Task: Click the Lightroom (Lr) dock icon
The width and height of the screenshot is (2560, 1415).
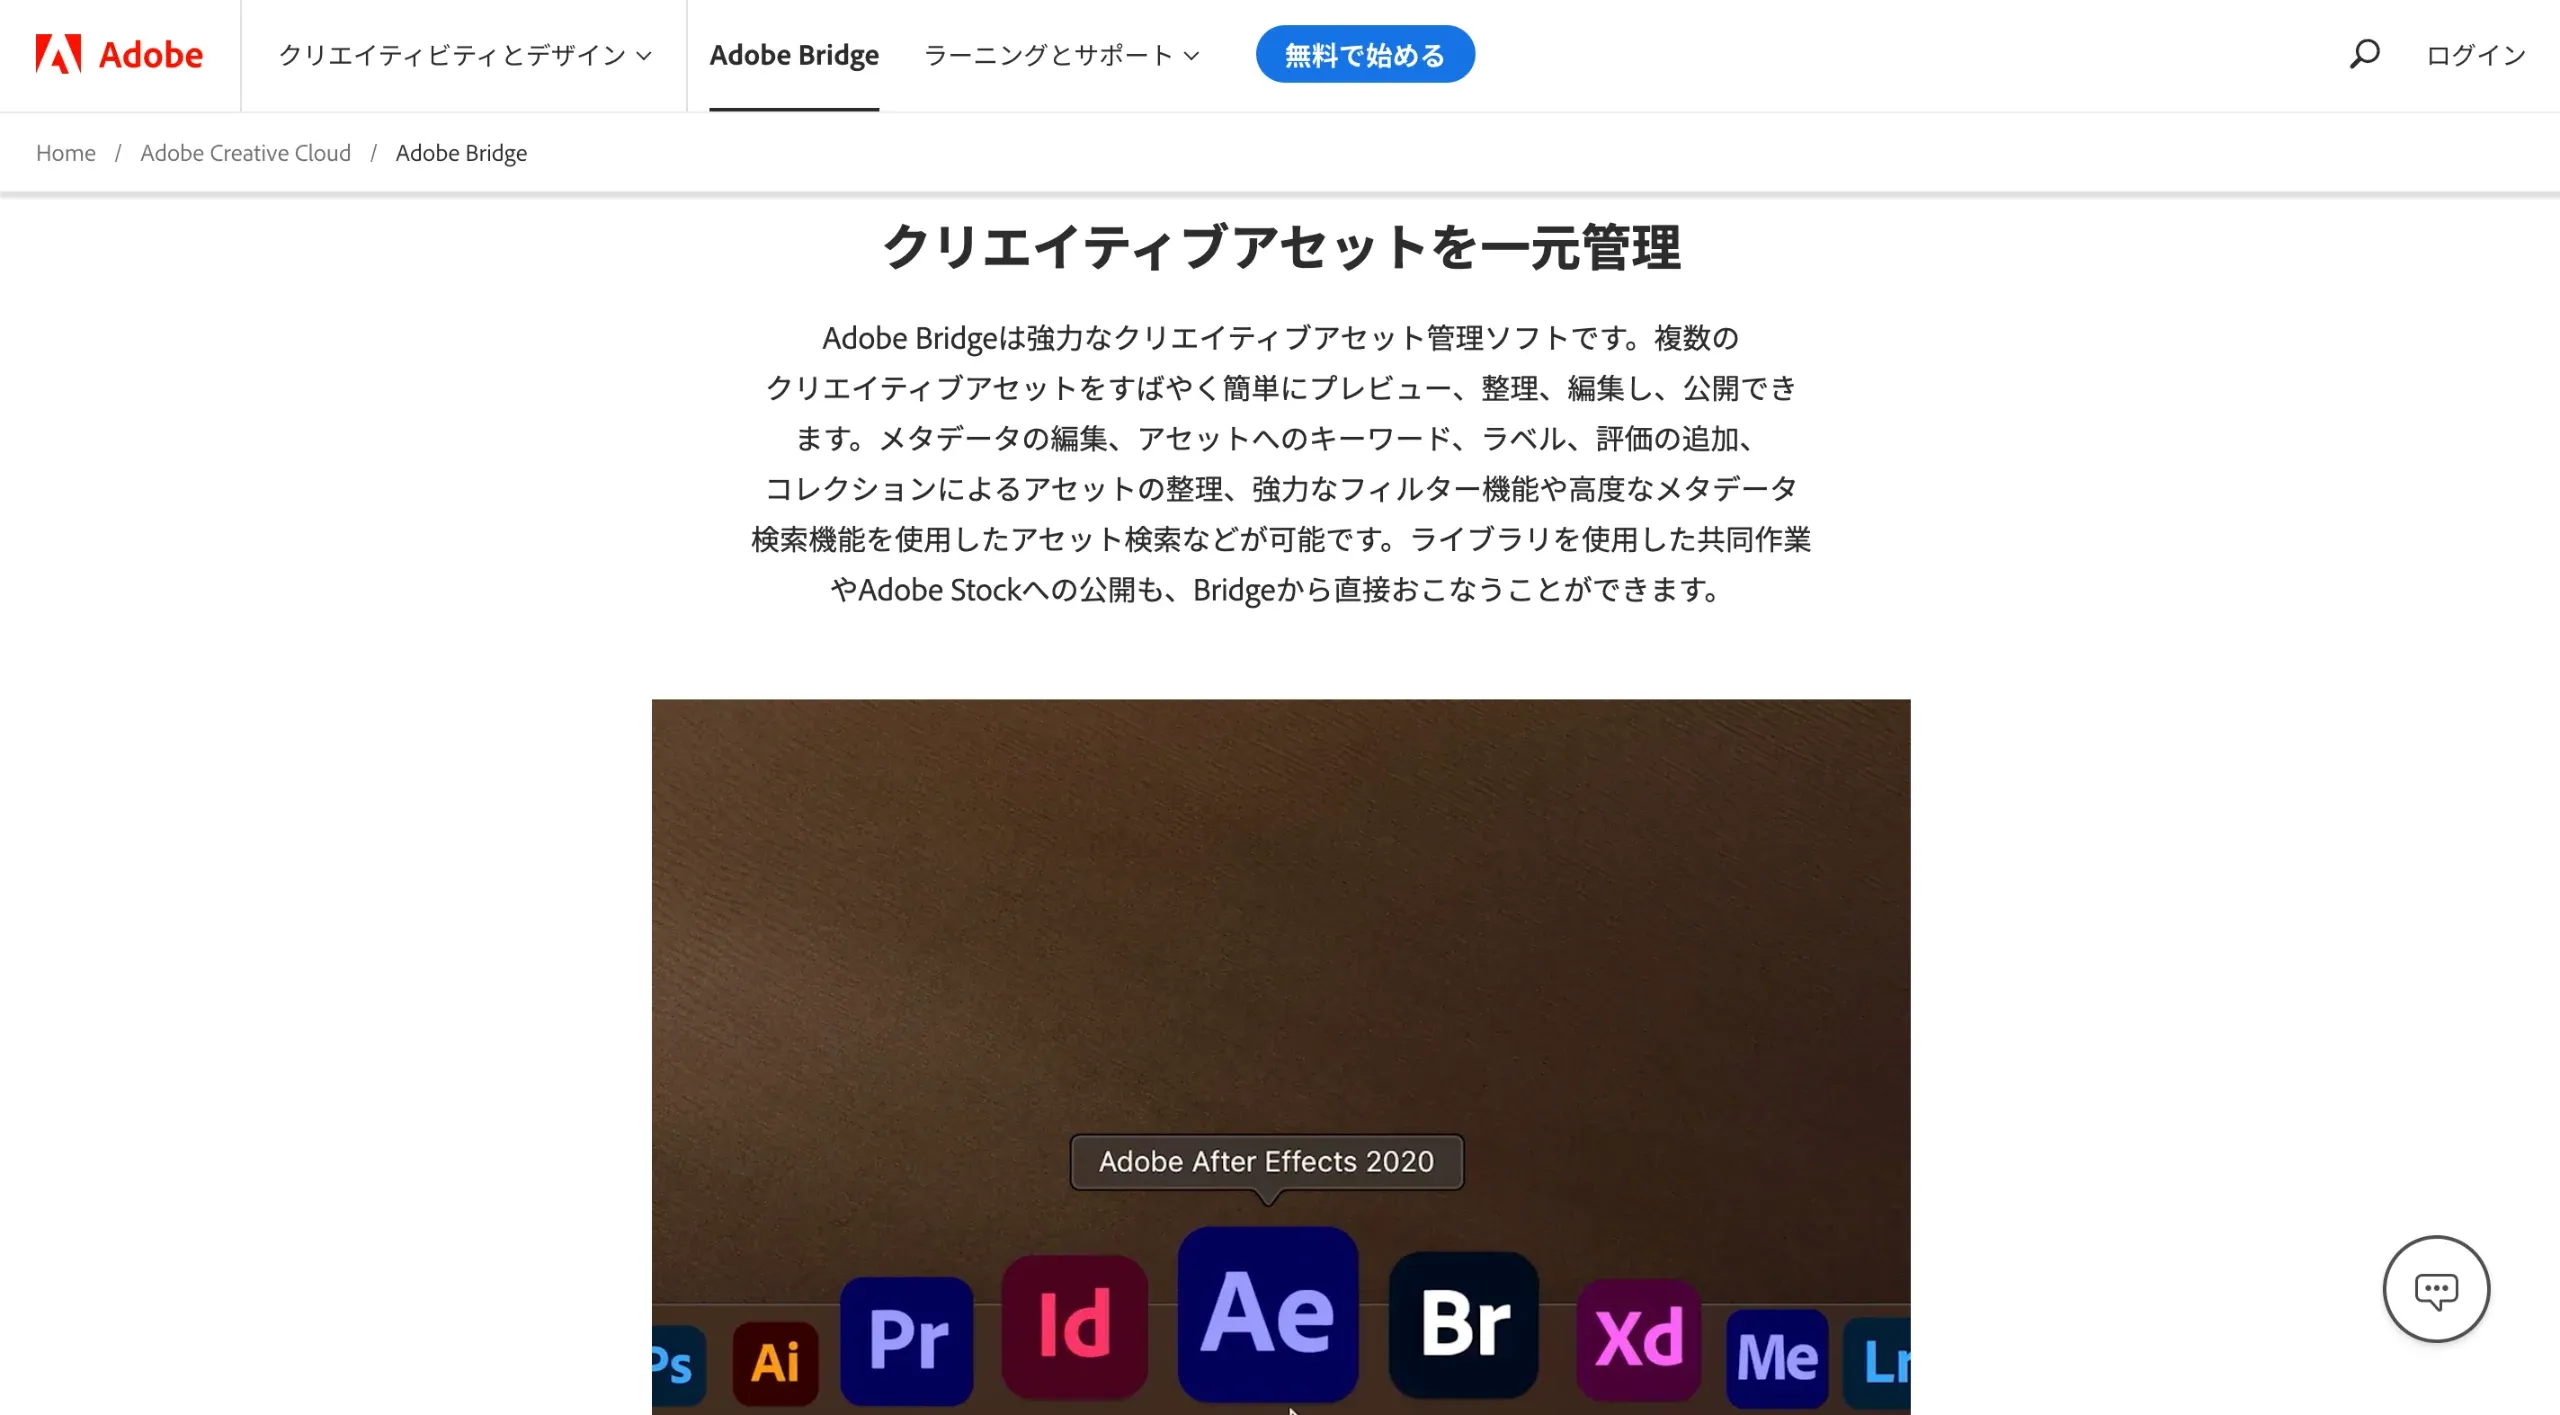Action: tap(1877, 1363)
